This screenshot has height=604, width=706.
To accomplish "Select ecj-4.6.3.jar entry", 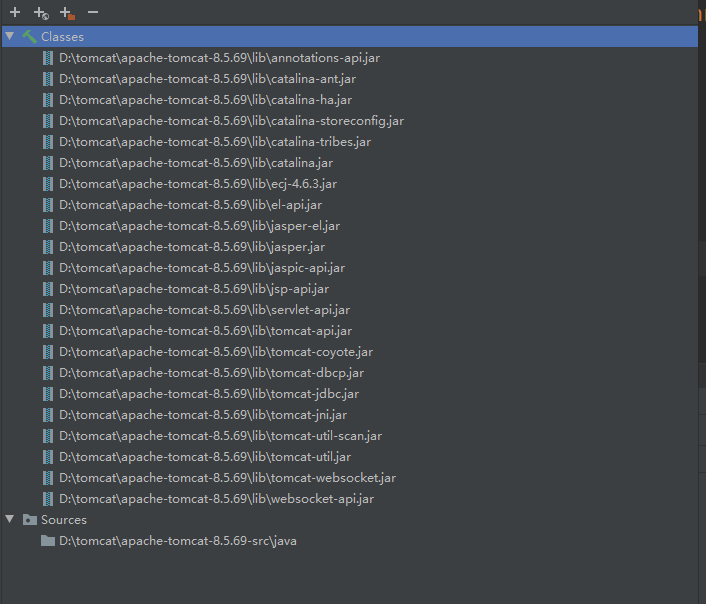I will point(198,184).
